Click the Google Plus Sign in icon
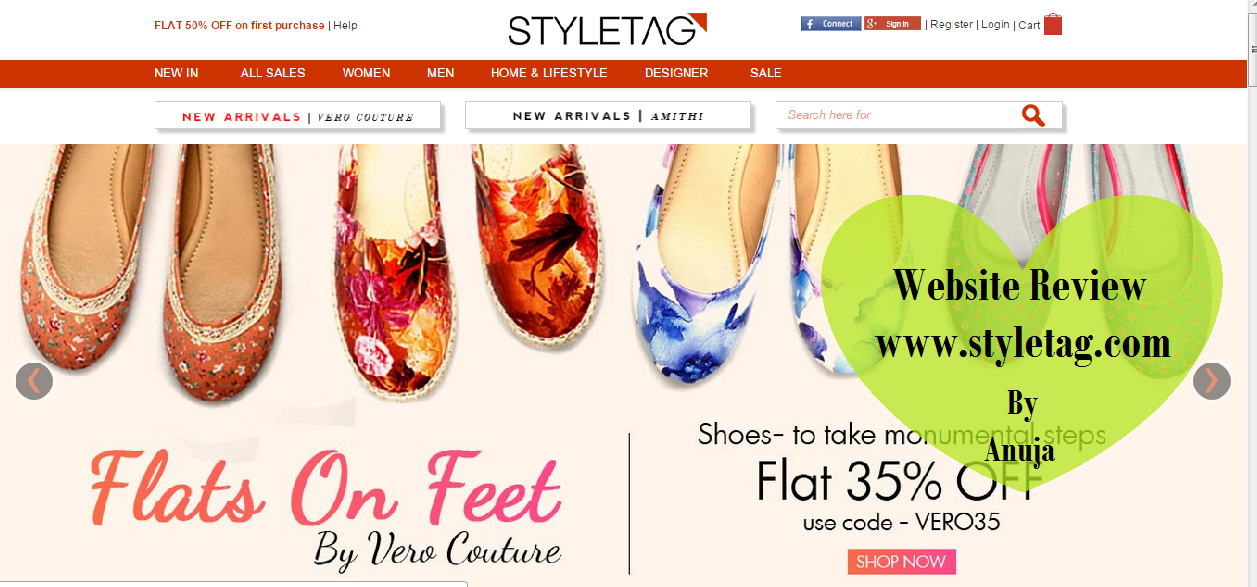1257x587 pixels. click(892, 24)
